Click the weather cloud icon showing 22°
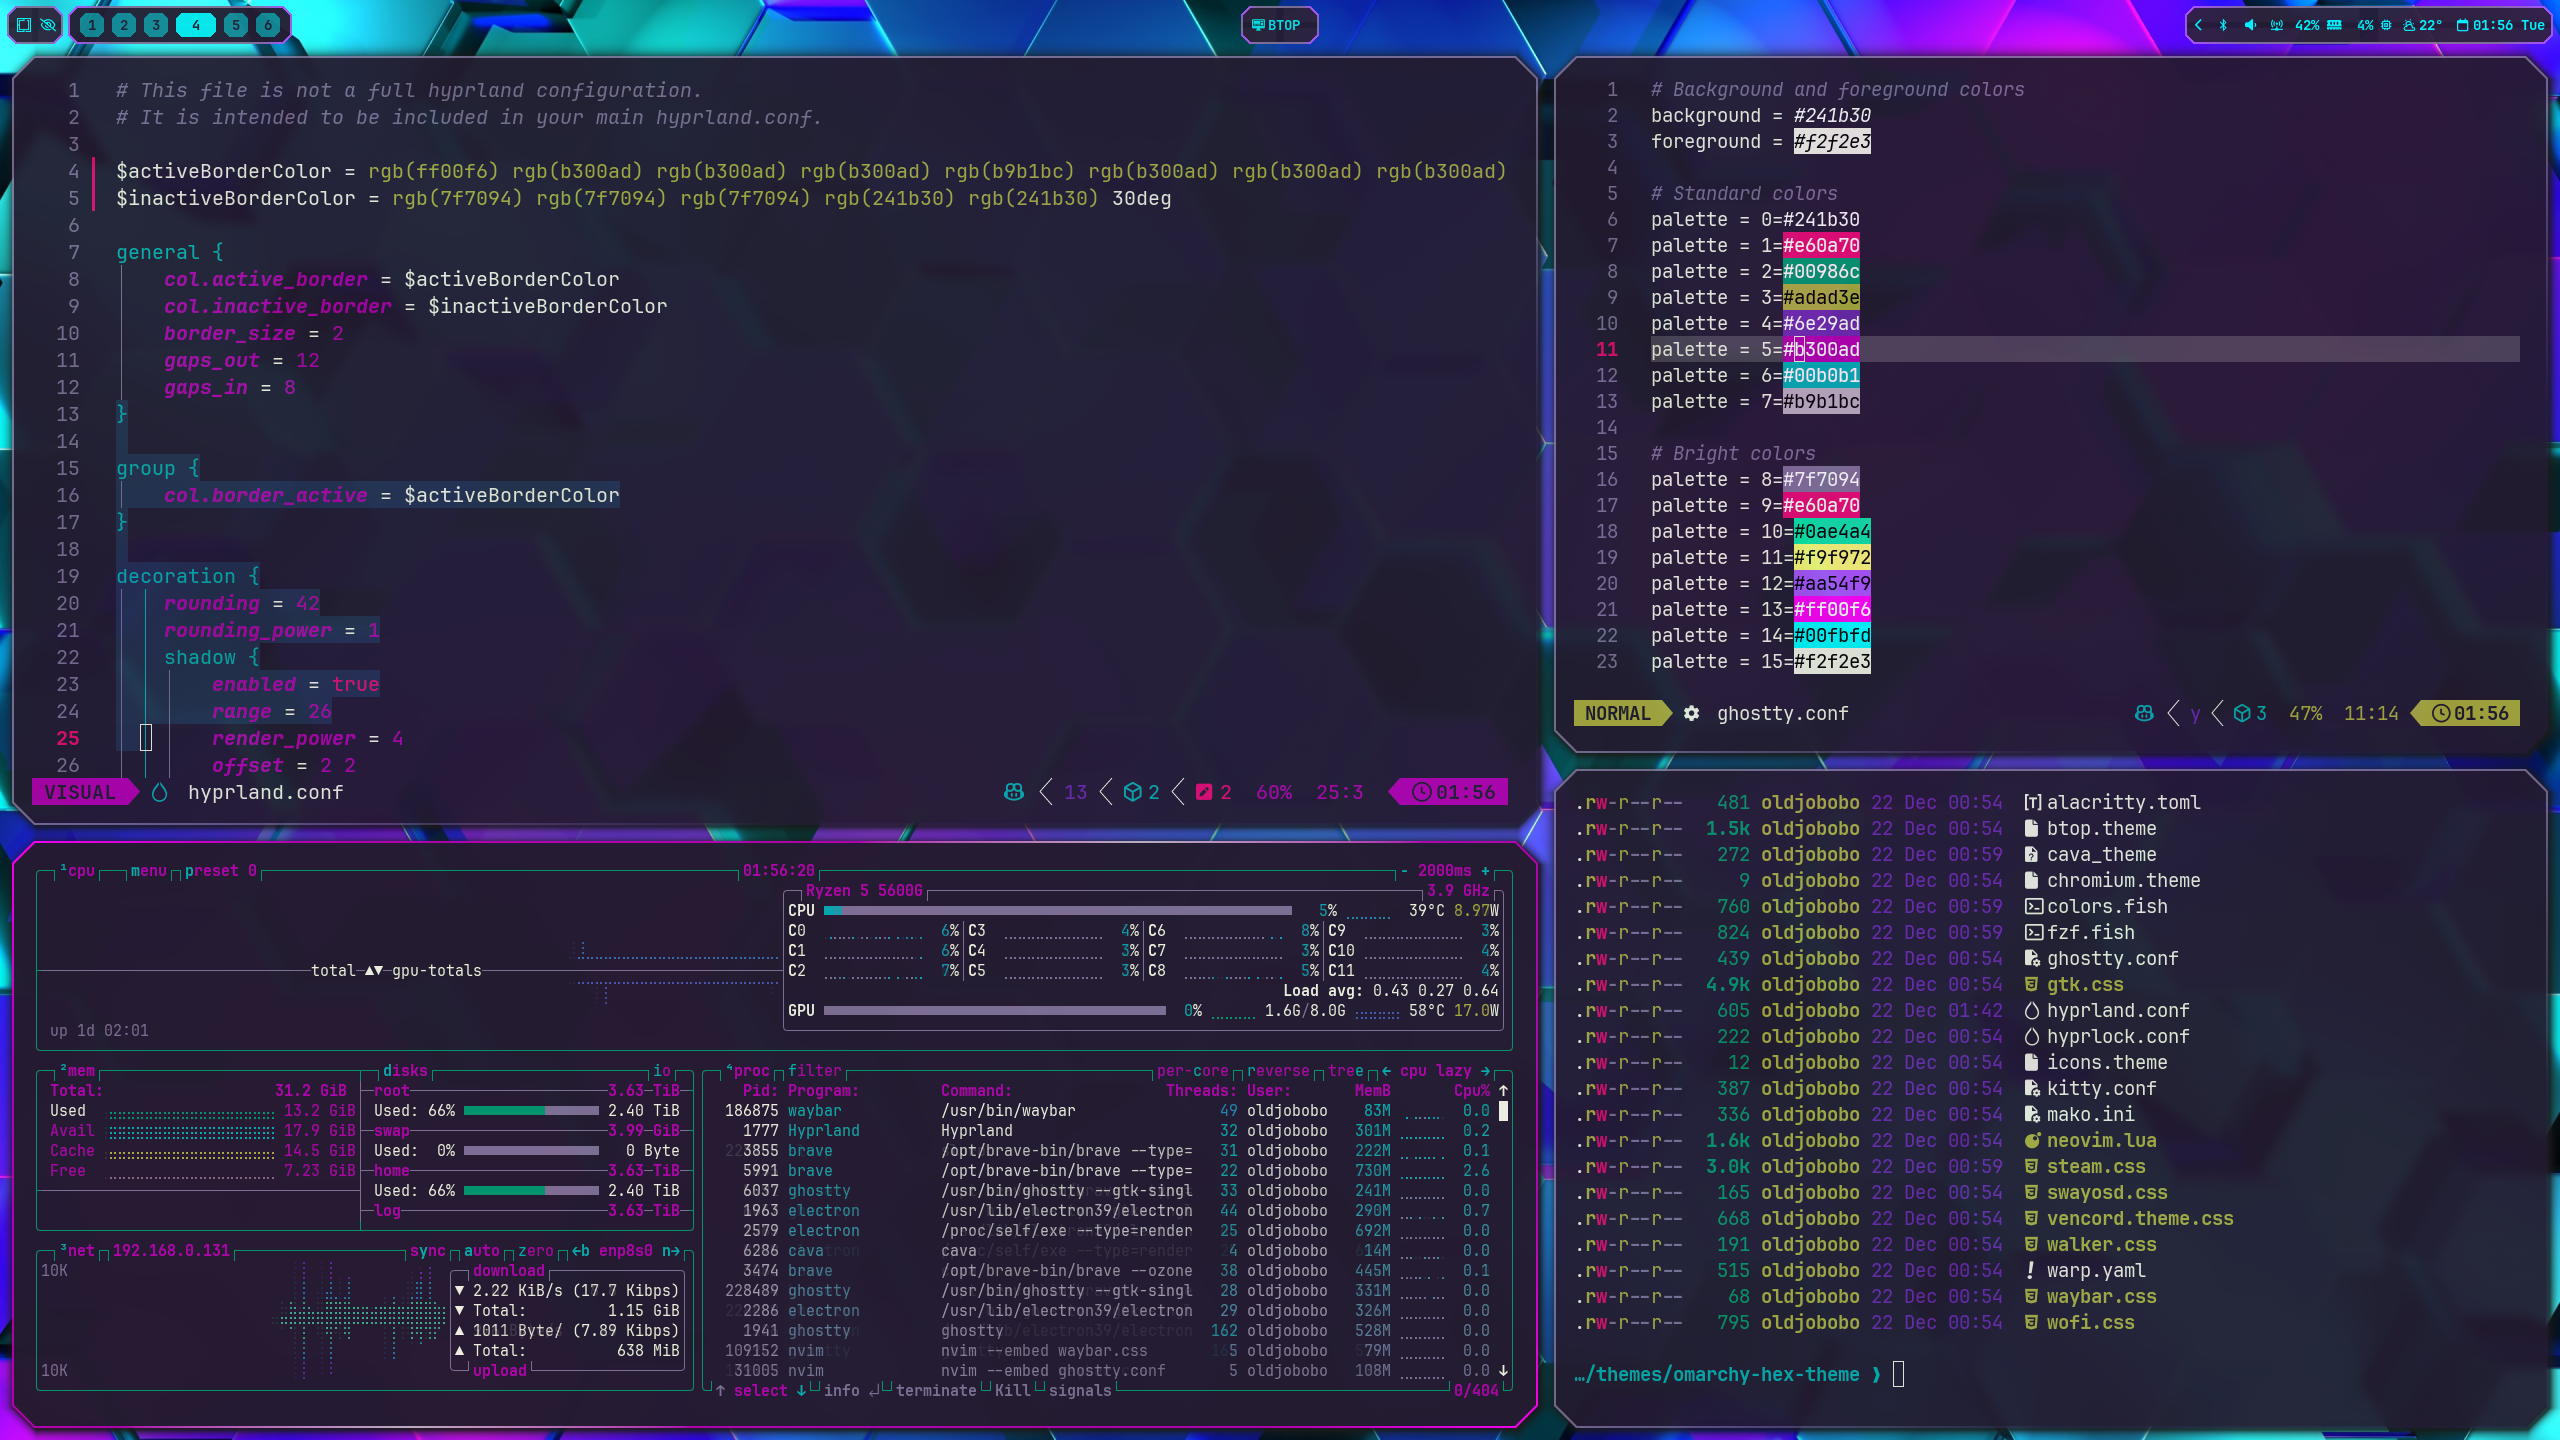The height and width of the screenshot is (1440, 2560). [x=2409, y=25]
